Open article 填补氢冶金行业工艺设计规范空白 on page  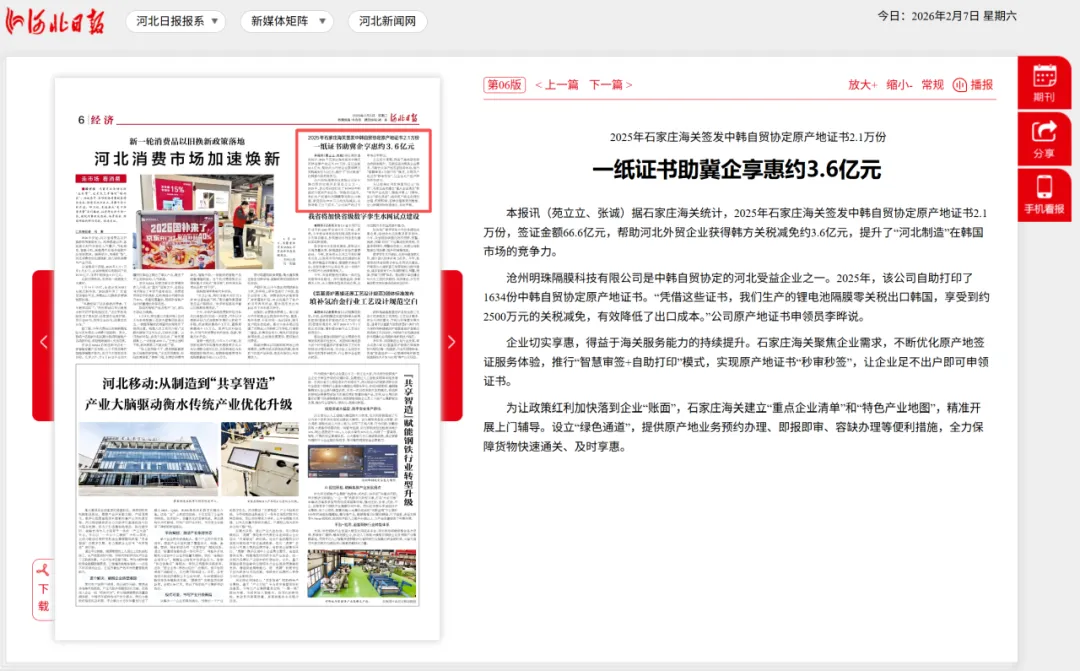click(x=363, y=302)
